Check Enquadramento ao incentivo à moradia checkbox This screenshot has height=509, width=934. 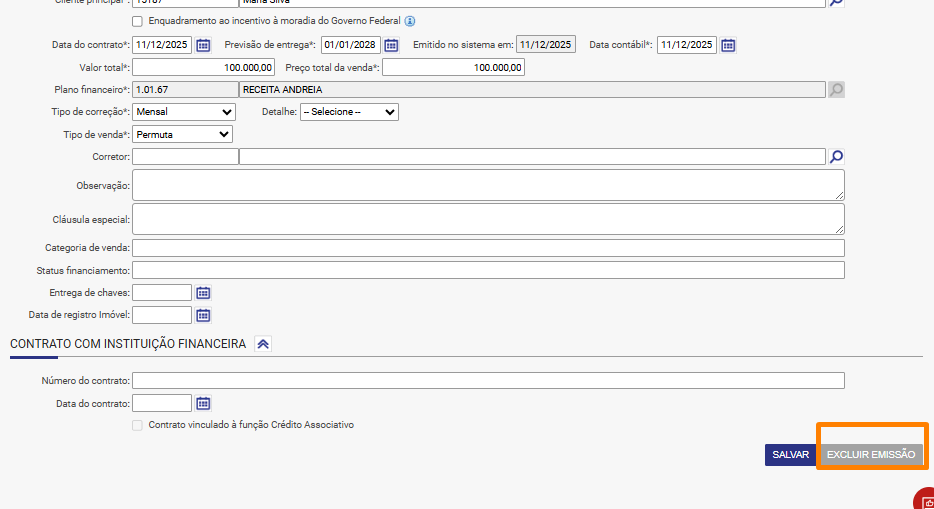pyautogui.click(x=138, y=21)
